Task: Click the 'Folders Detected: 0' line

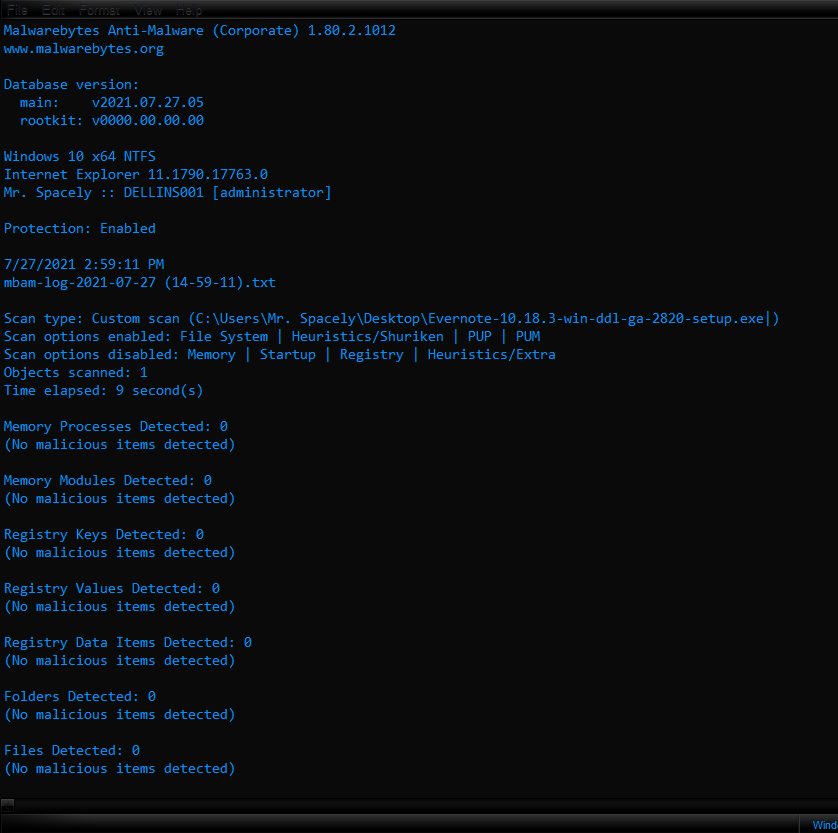Action: point(80,696)
